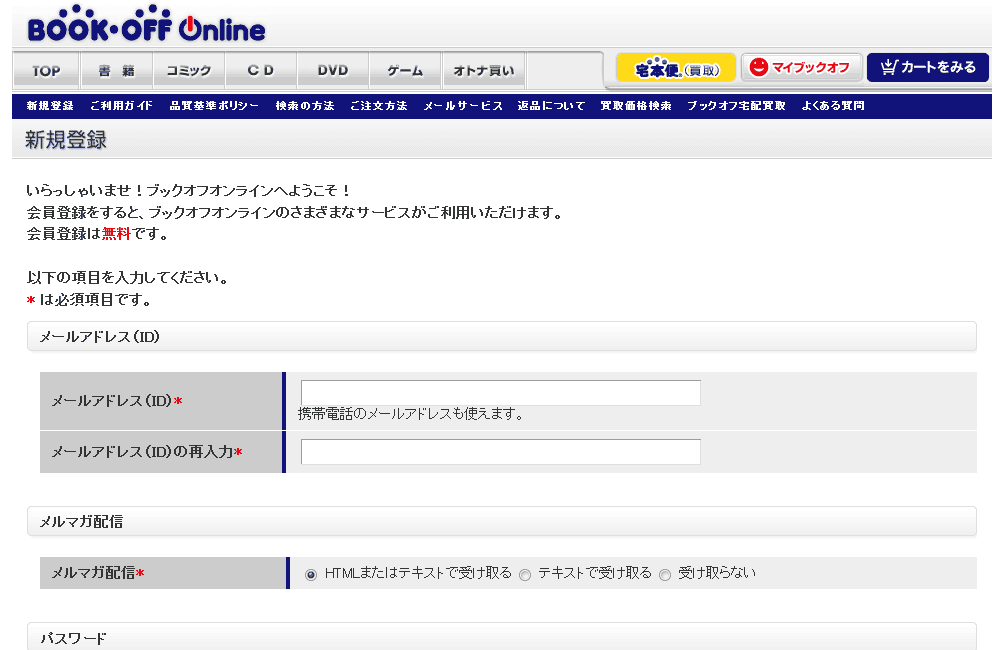Open the 宅本便 (買取) button
Screen dimensions: 1000x650
coord(676,68)
